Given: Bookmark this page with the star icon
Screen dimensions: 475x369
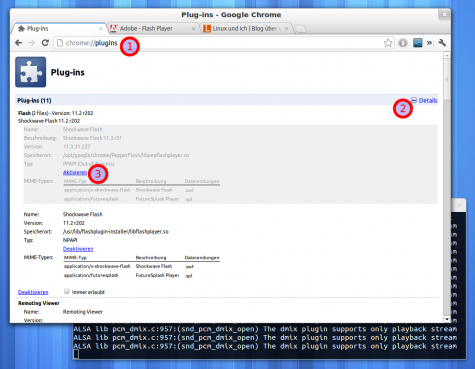Looking at the screenshot, I should tap(388, 43).
